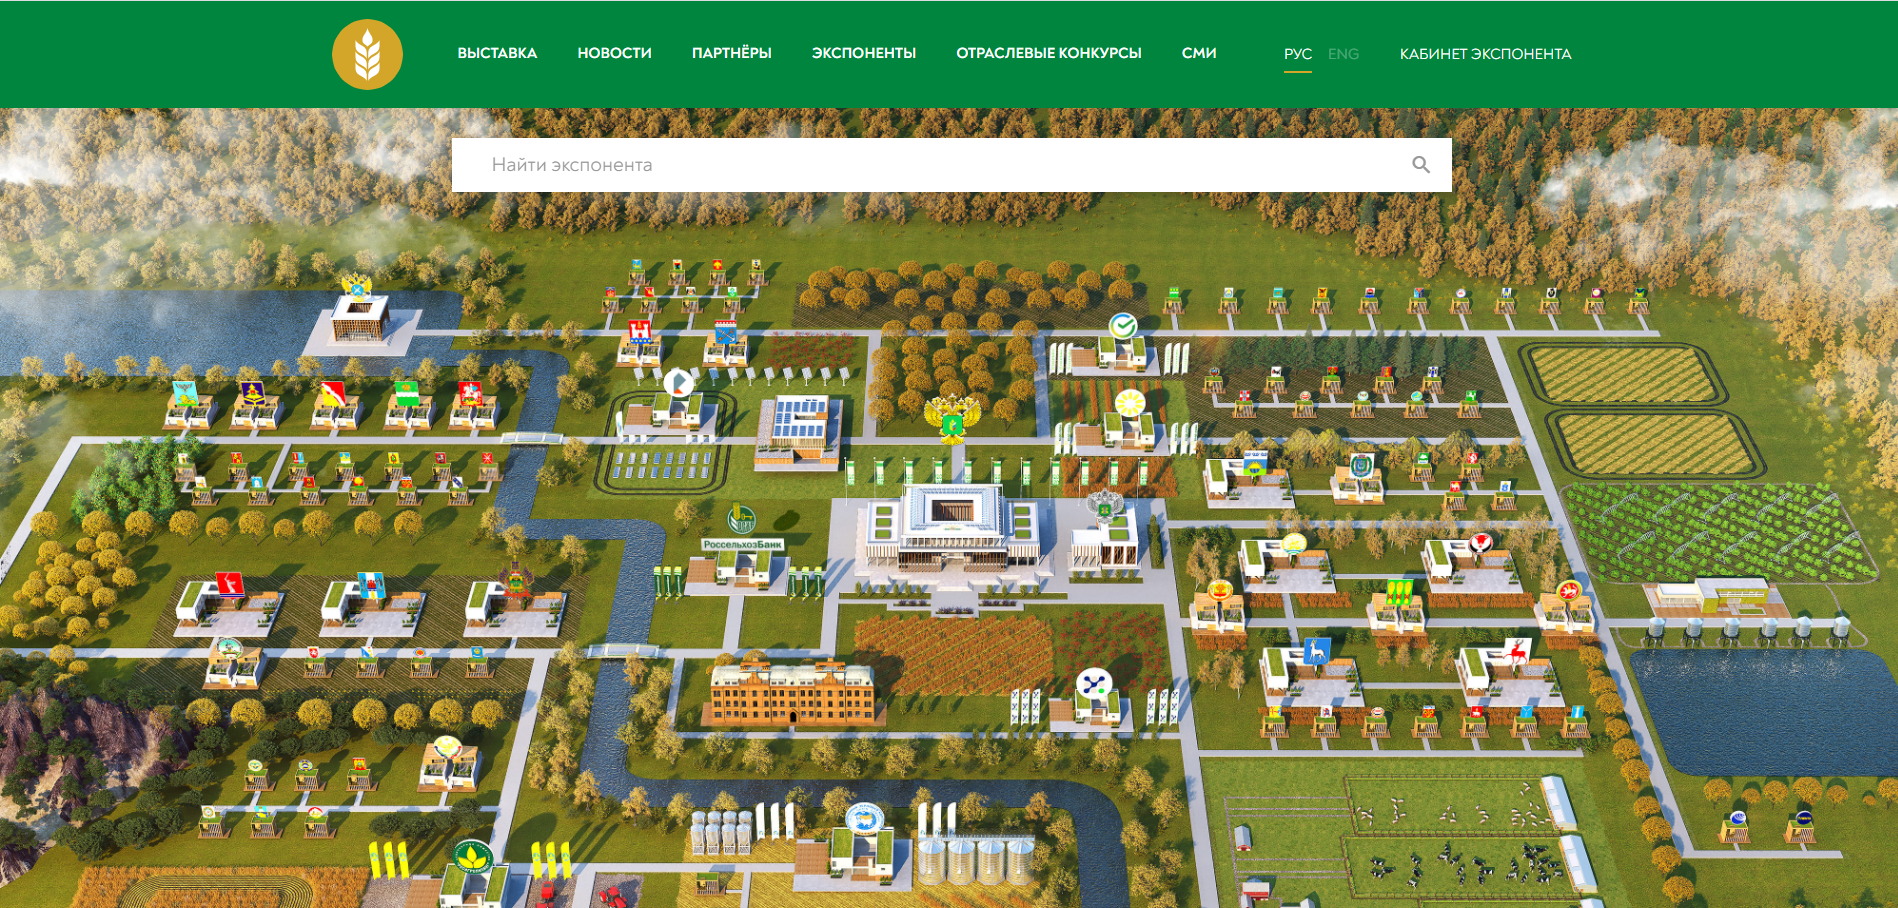1898x908 pixels.
Task: Select the РУС language option
Action: [x=1297, y=54]
